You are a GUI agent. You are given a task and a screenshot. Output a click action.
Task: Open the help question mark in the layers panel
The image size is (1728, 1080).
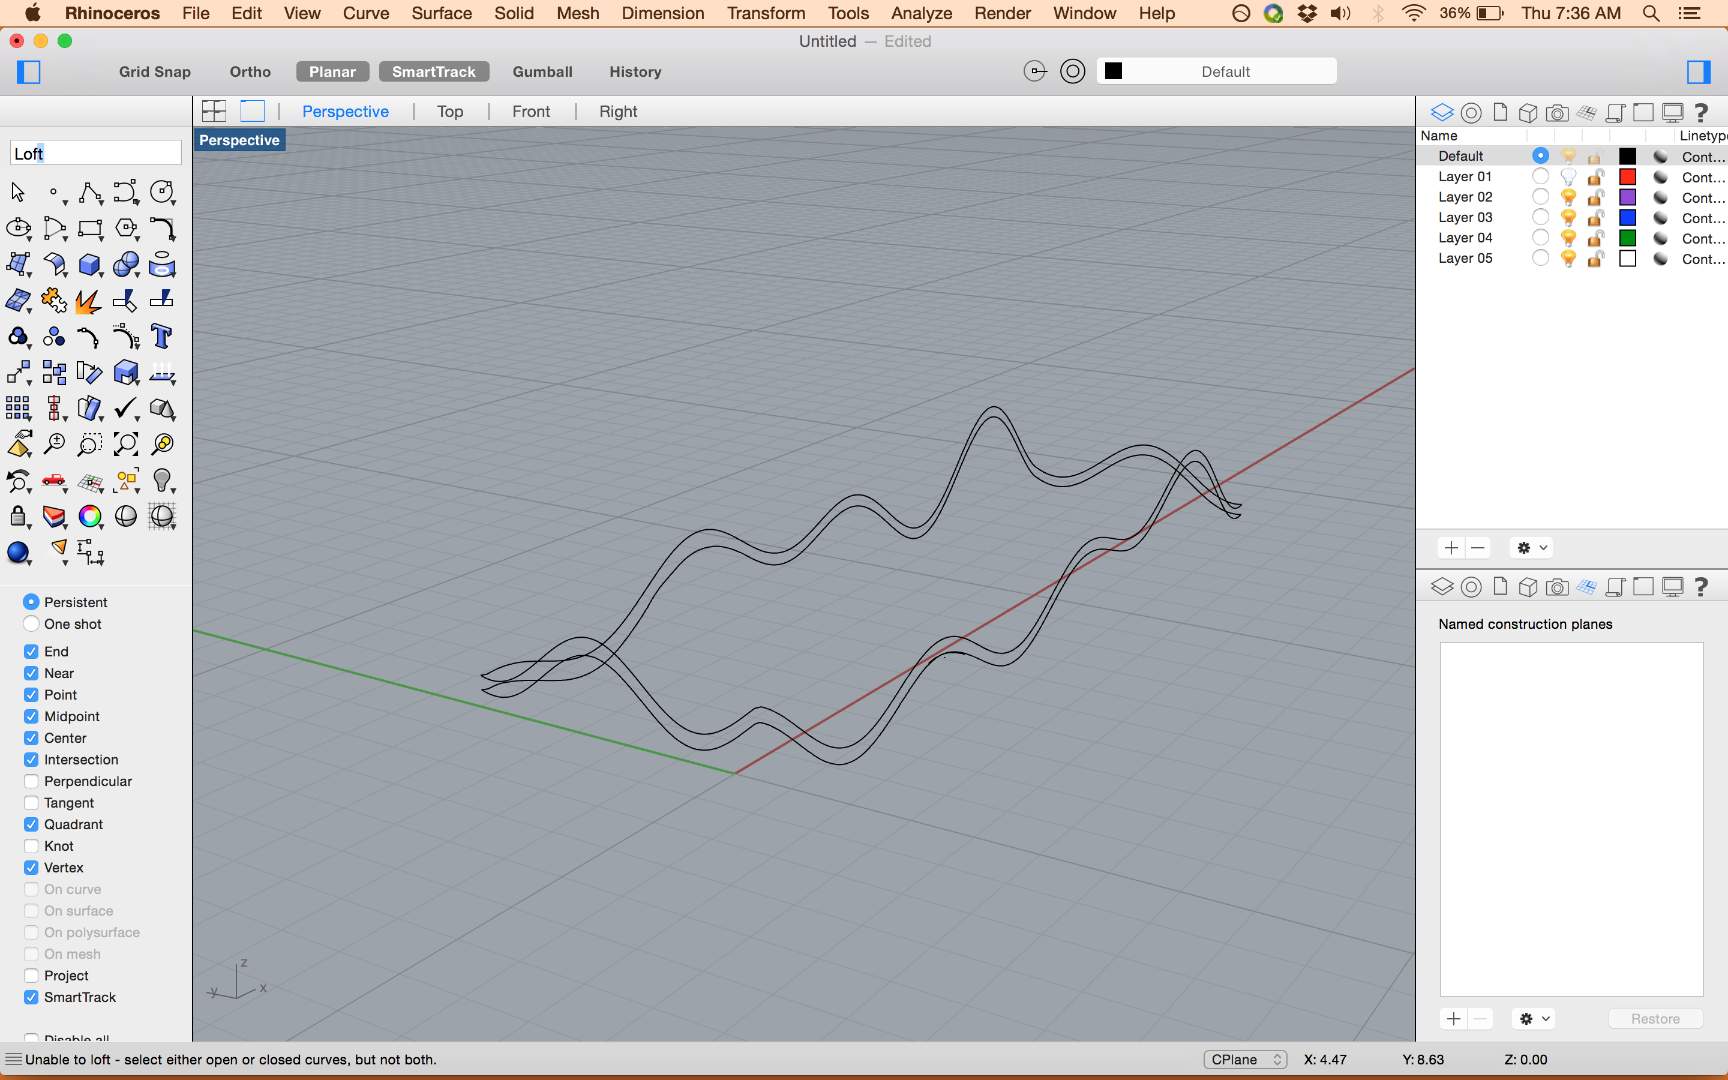[x=1701, y=113]
